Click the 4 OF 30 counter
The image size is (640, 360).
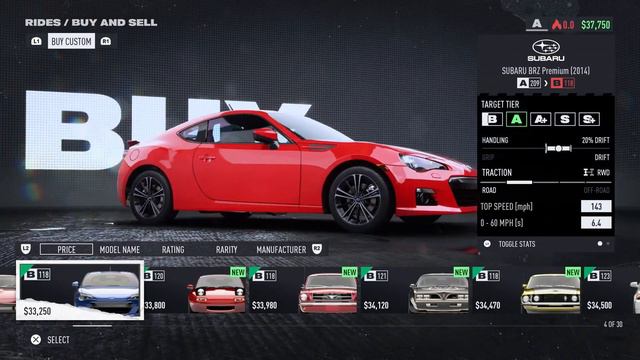613,324
